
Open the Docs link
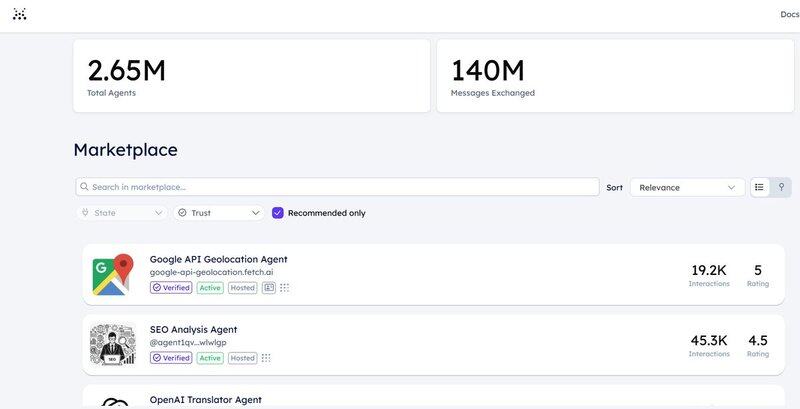[790, 14]
